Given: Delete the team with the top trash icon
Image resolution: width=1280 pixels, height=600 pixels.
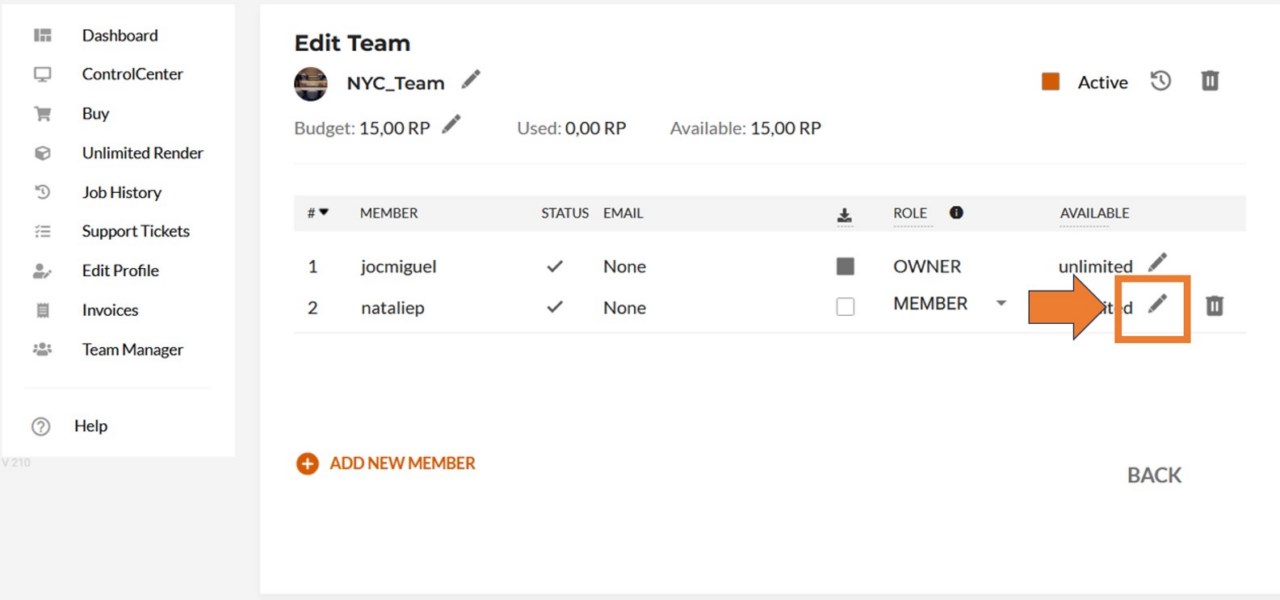Looking at the screenshot, I should tap(1210, 81).
